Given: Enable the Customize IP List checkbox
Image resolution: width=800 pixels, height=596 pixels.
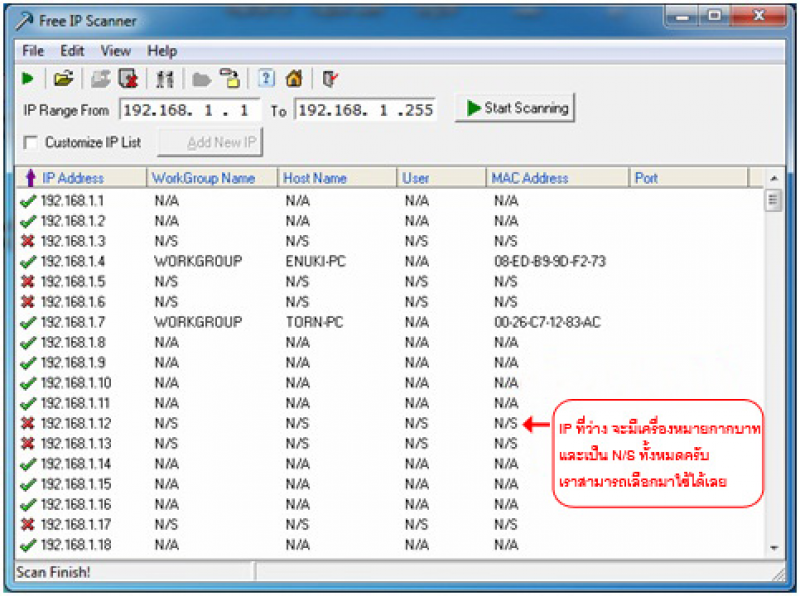Looking at the screenshot, I should pyautogui.click(x=31, y=142).
